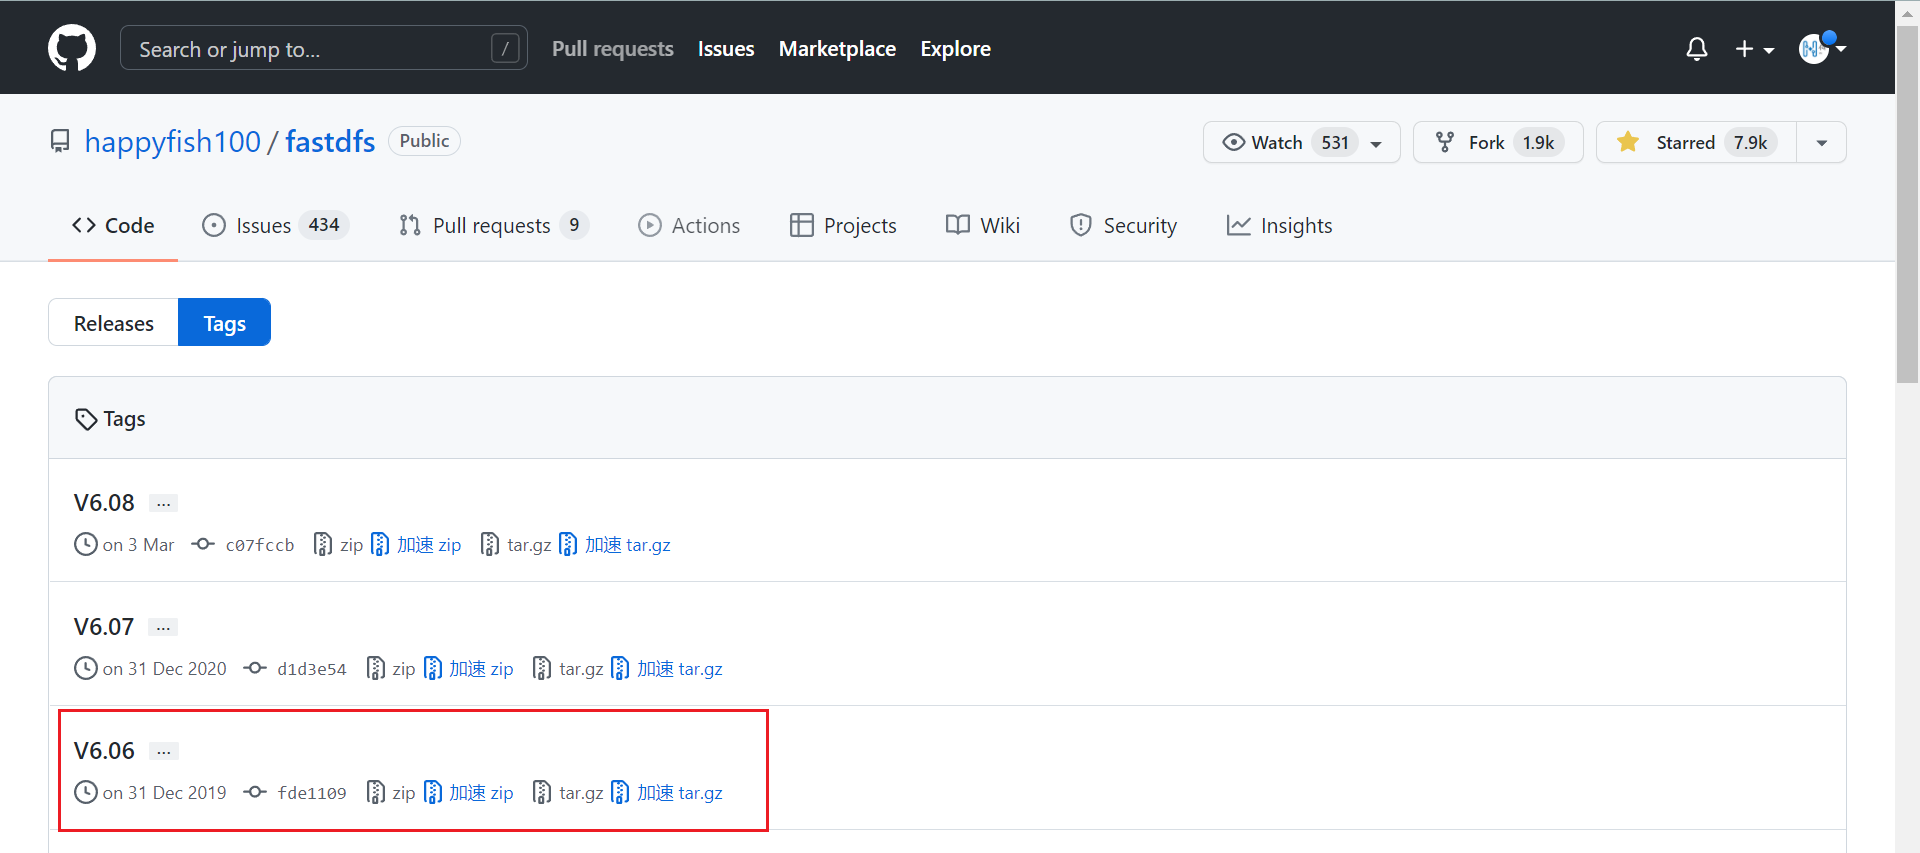Open the fastdfs repository link

click(330, 142)
